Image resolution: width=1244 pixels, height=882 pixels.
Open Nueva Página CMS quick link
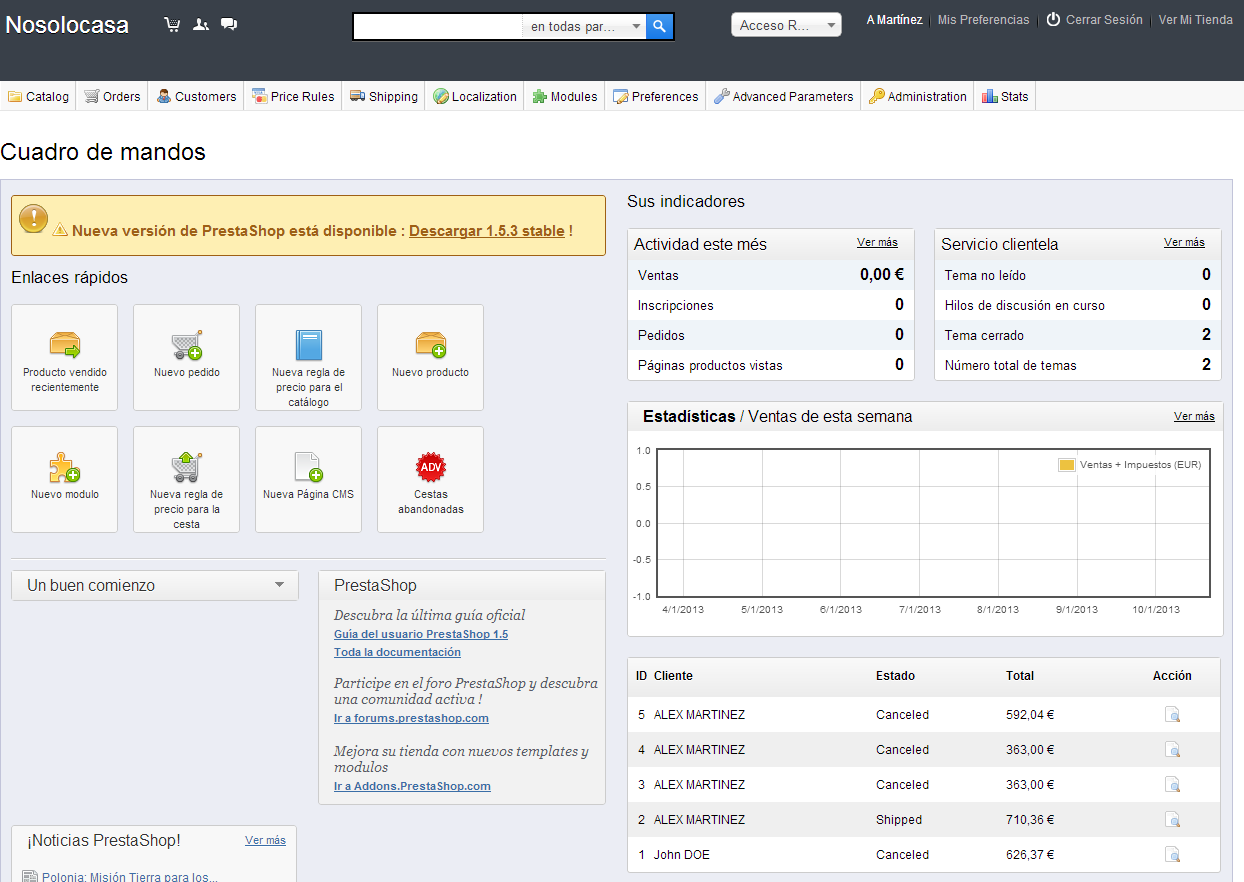coord(308,479)
